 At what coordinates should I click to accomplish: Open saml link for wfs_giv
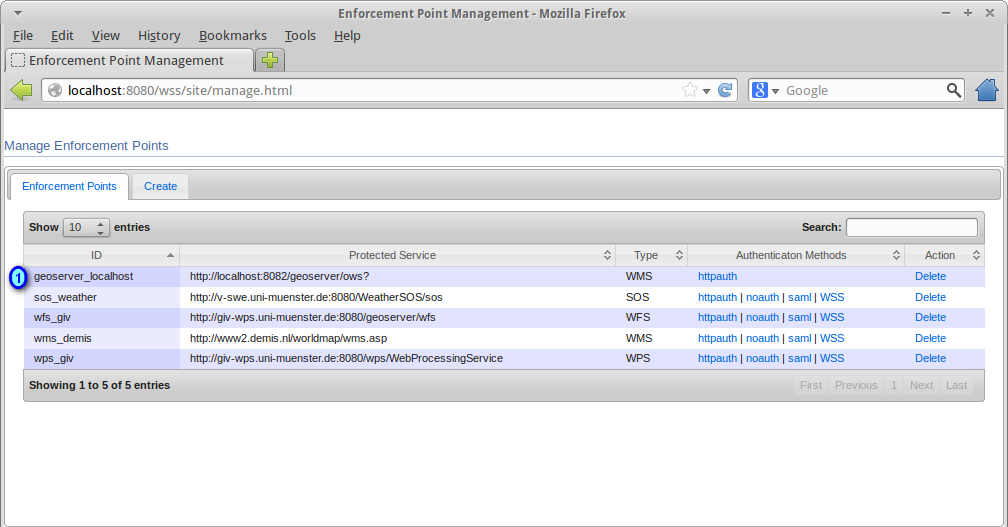800,317
